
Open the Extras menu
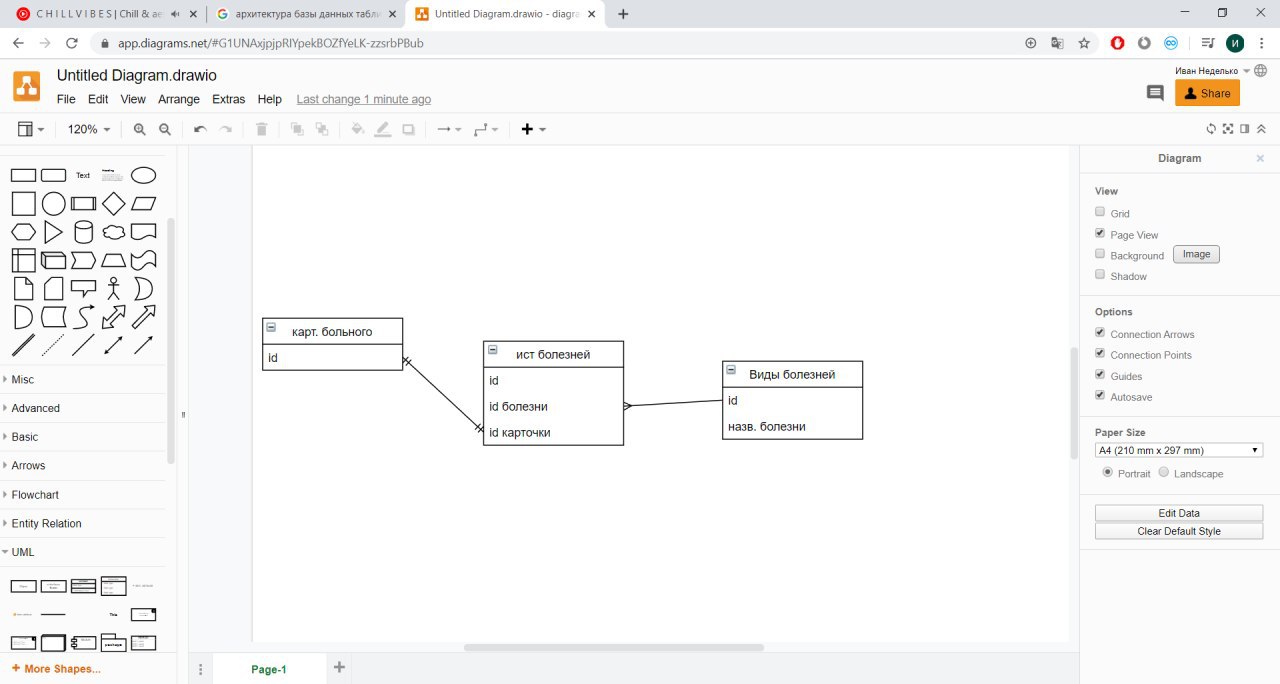(x=229, y=99)
